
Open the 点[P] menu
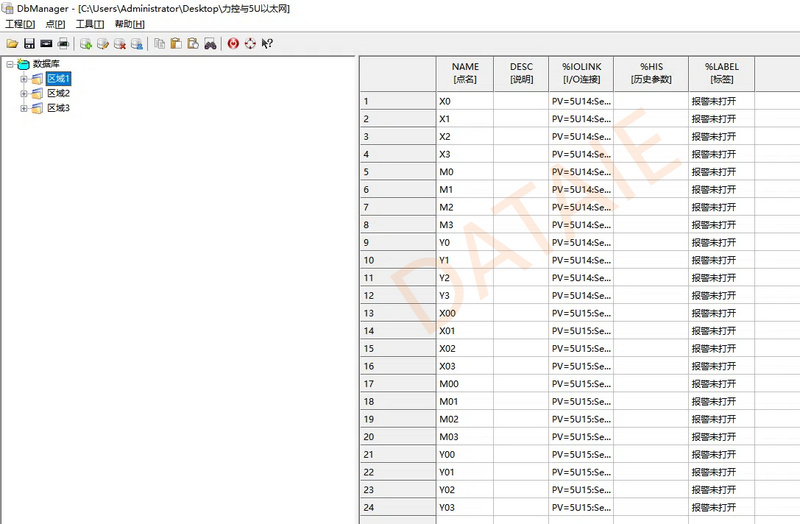[x=55, y=24]
